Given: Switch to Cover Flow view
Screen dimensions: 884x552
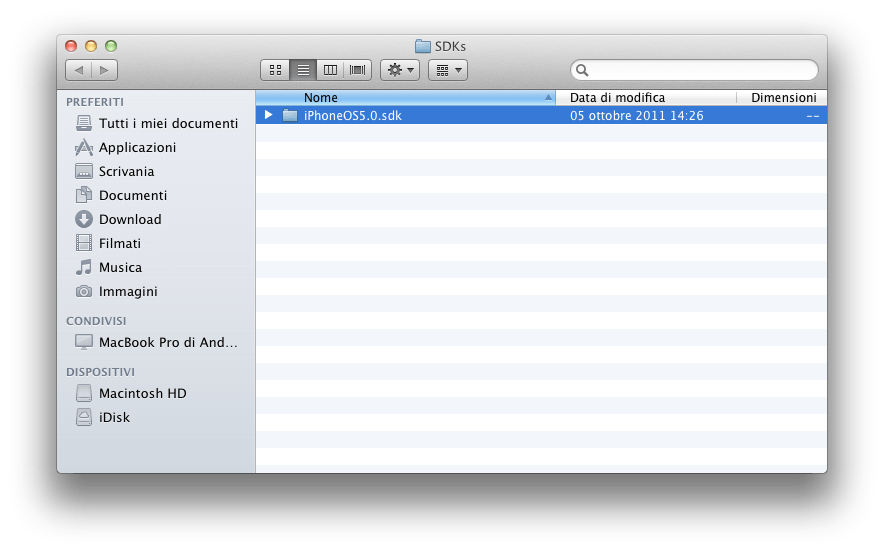Looking at the screenshot, I should pyautogui.click(x=357, y=70).
